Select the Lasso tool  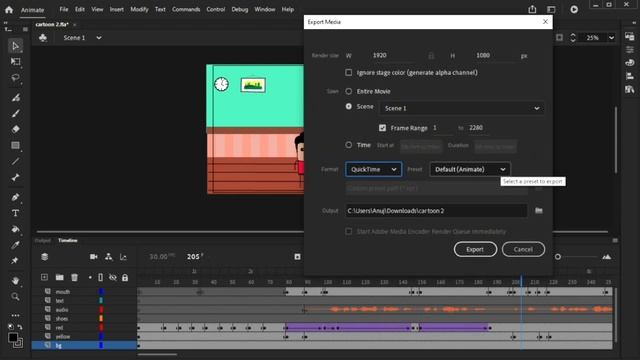(x=15, y=78)
